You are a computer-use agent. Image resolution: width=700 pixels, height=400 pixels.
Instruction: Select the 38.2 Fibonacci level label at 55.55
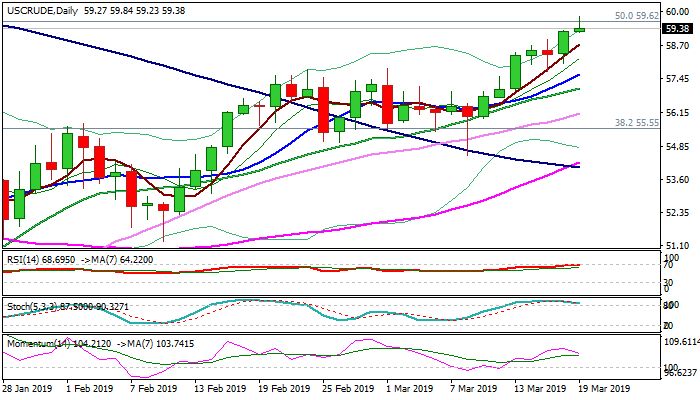[636, 122]
